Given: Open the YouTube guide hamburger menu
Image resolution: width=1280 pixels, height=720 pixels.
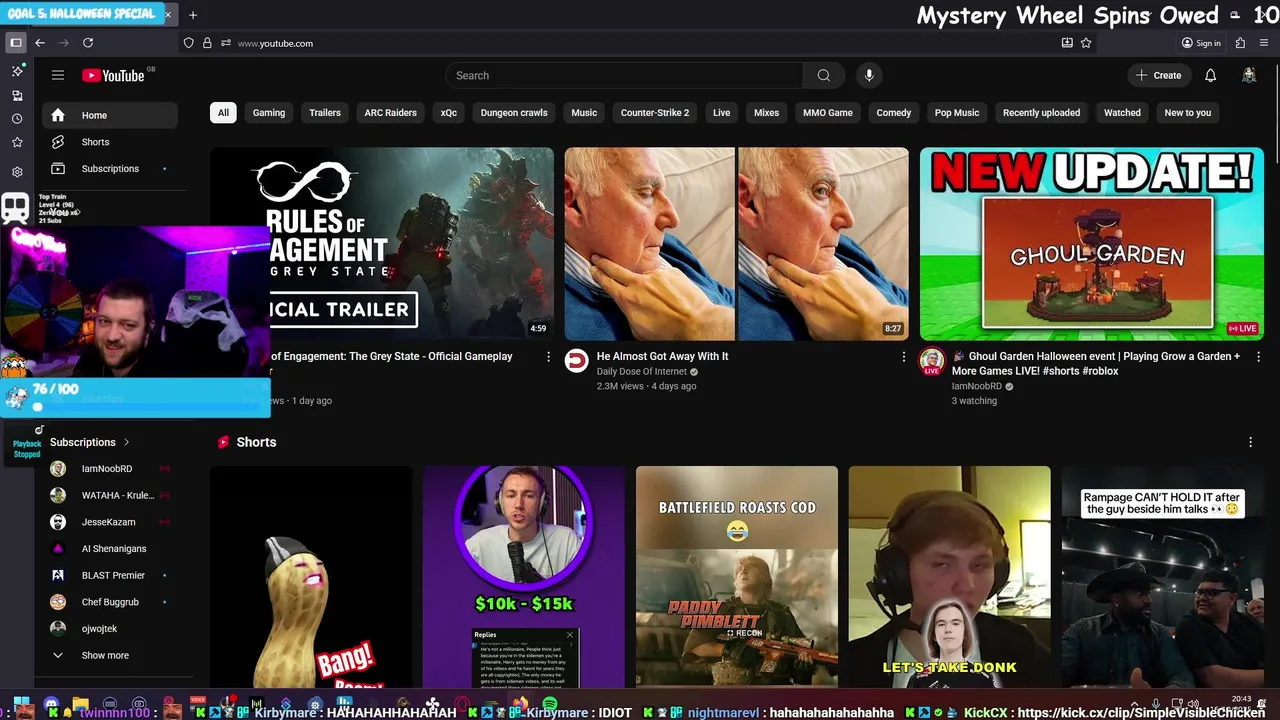Looking at the screenshot, I should (x=58, y=75).
